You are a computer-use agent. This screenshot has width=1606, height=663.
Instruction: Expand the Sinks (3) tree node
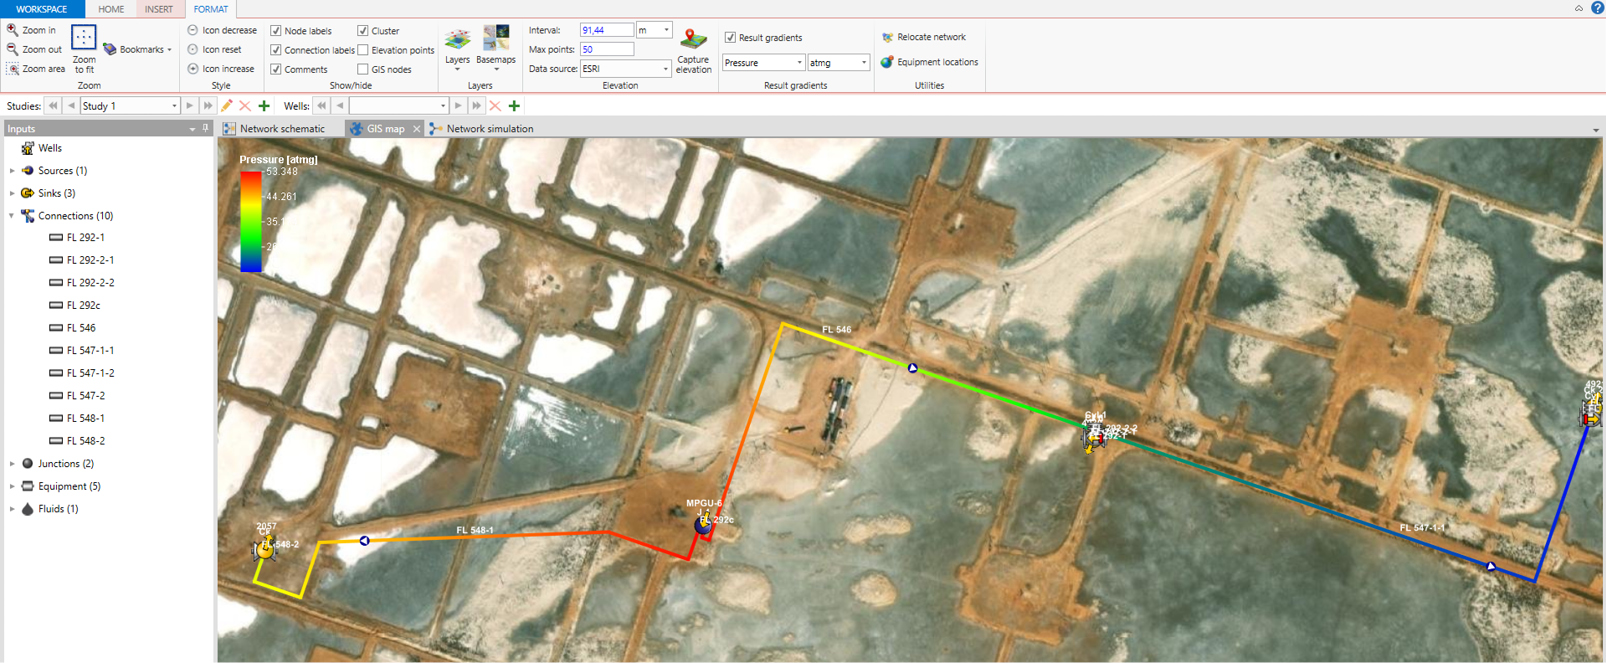pyautogui.click(x=12, y=193)
